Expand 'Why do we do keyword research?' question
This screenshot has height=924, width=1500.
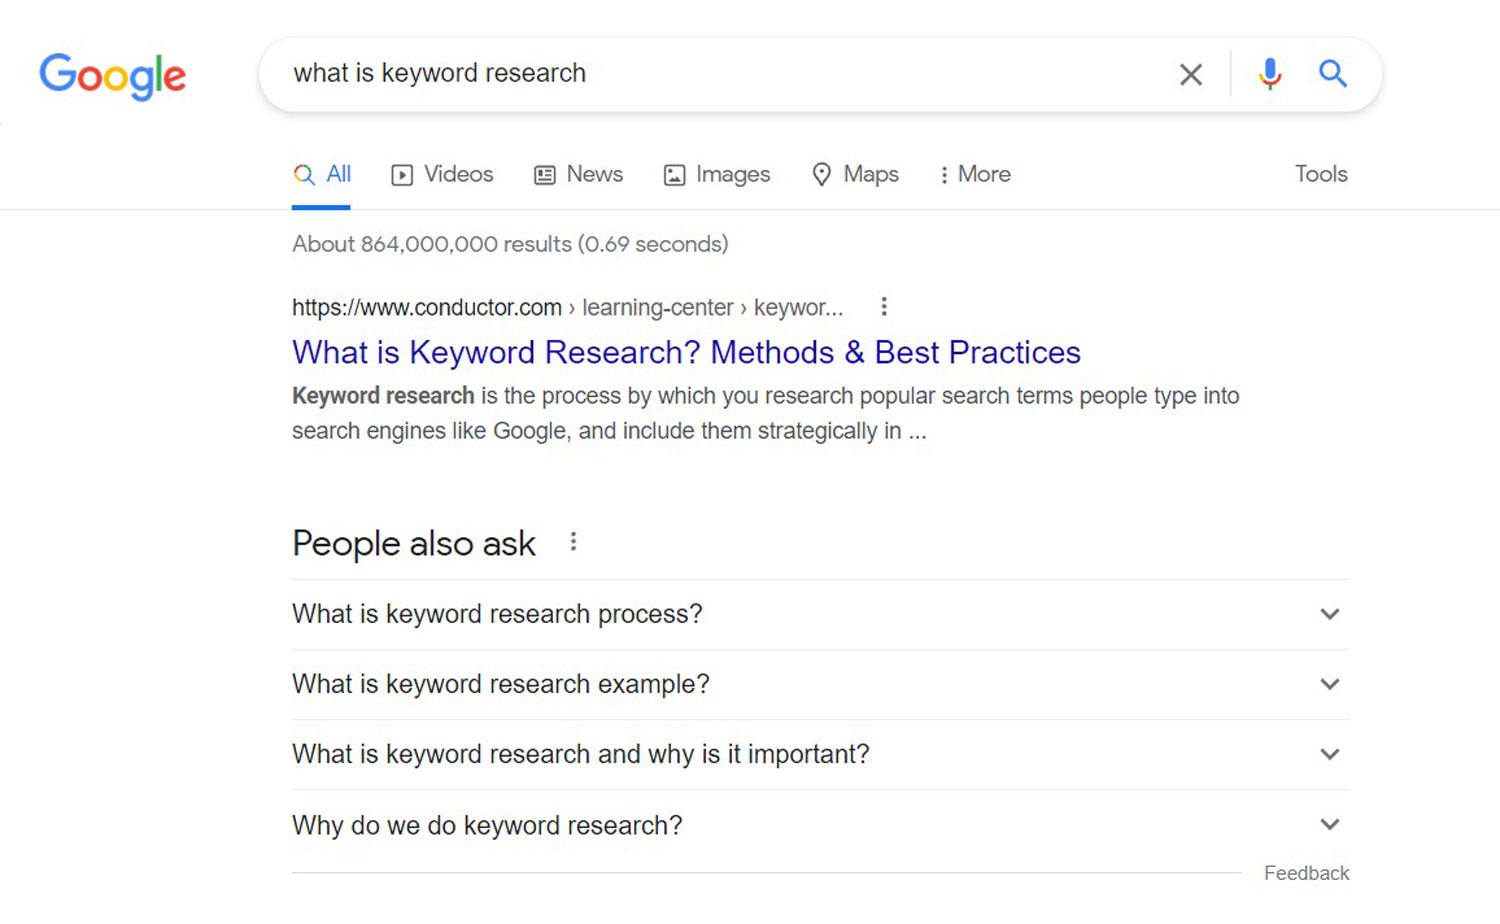click(820, 825)
